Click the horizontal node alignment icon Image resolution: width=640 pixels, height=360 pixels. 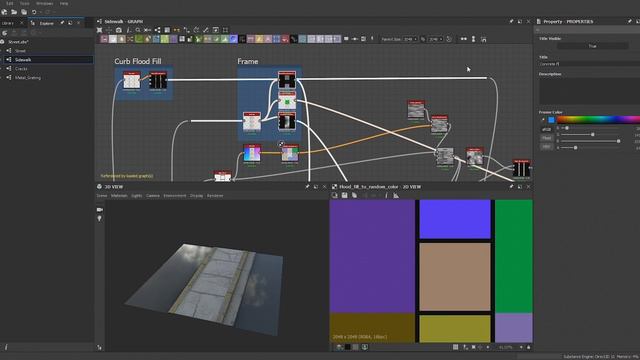coord(464,39)
